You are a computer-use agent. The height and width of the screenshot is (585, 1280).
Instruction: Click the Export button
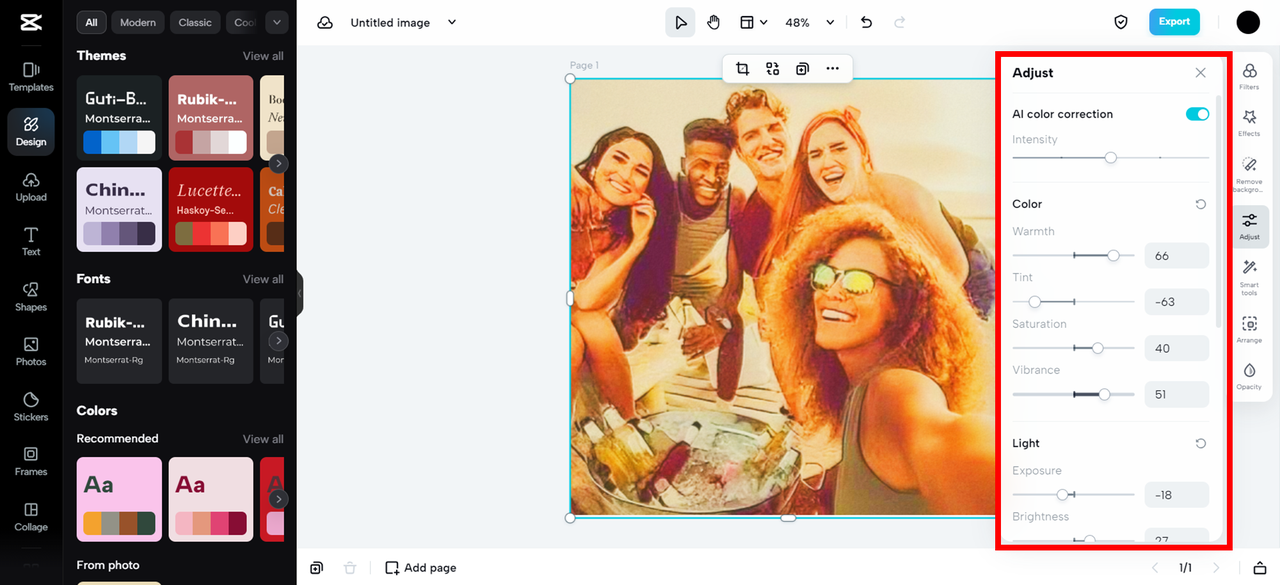tap(1174, 22)
